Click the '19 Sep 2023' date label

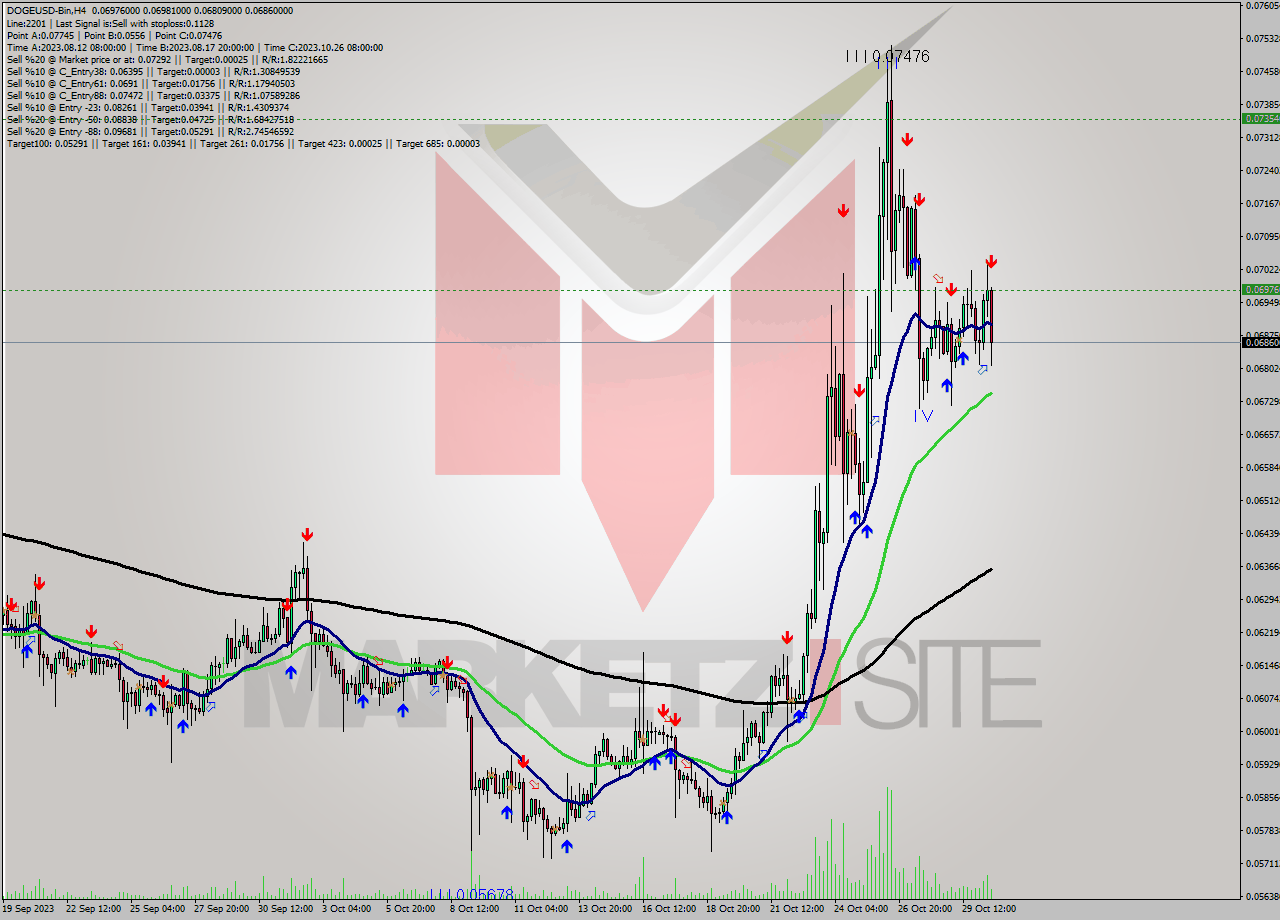tap(28, 909)
